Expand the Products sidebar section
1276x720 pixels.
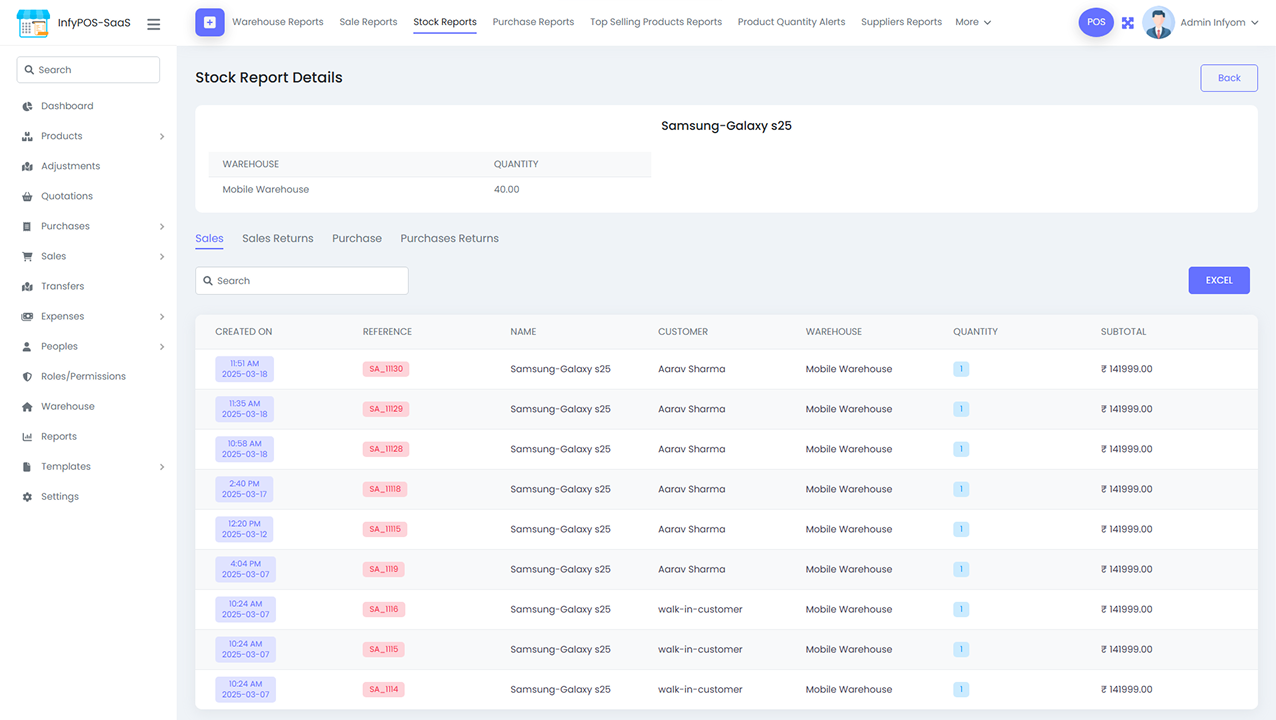(x=62, y=135)
